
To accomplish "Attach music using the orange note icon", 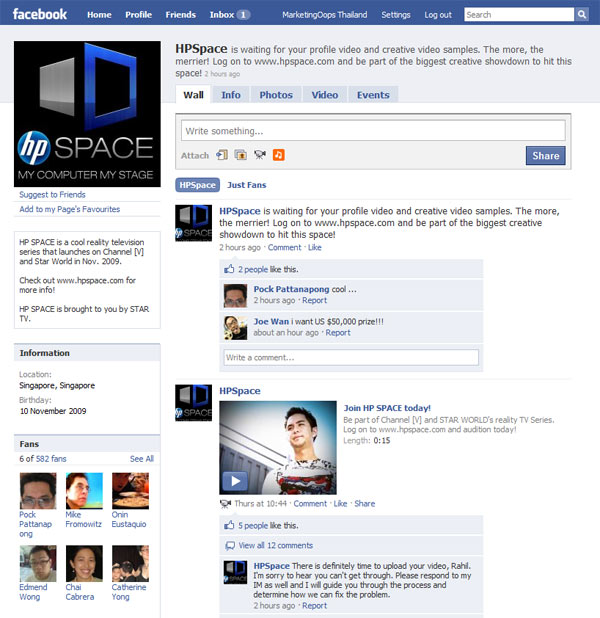I will click(x=278, y=155).
